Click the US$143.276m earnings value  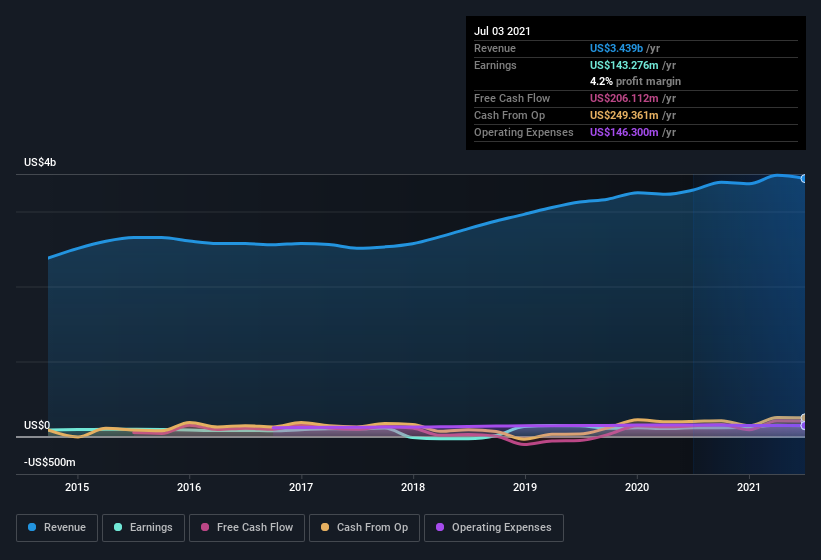point(624,65)
